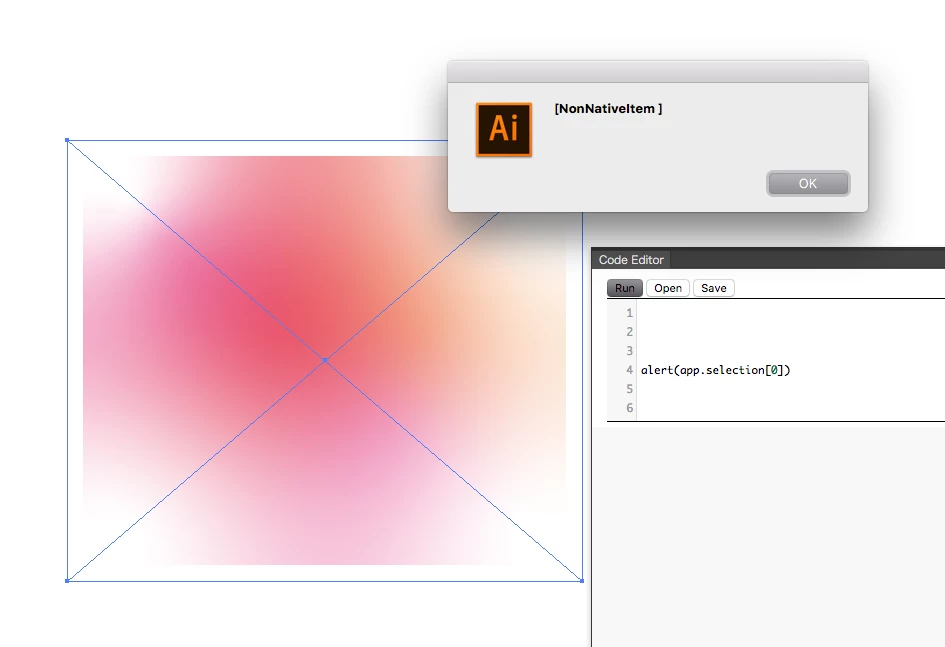The image size is (945, 647).
Task: Click the top-left selection handle of the artwork
Action: (x=67, y=140)
